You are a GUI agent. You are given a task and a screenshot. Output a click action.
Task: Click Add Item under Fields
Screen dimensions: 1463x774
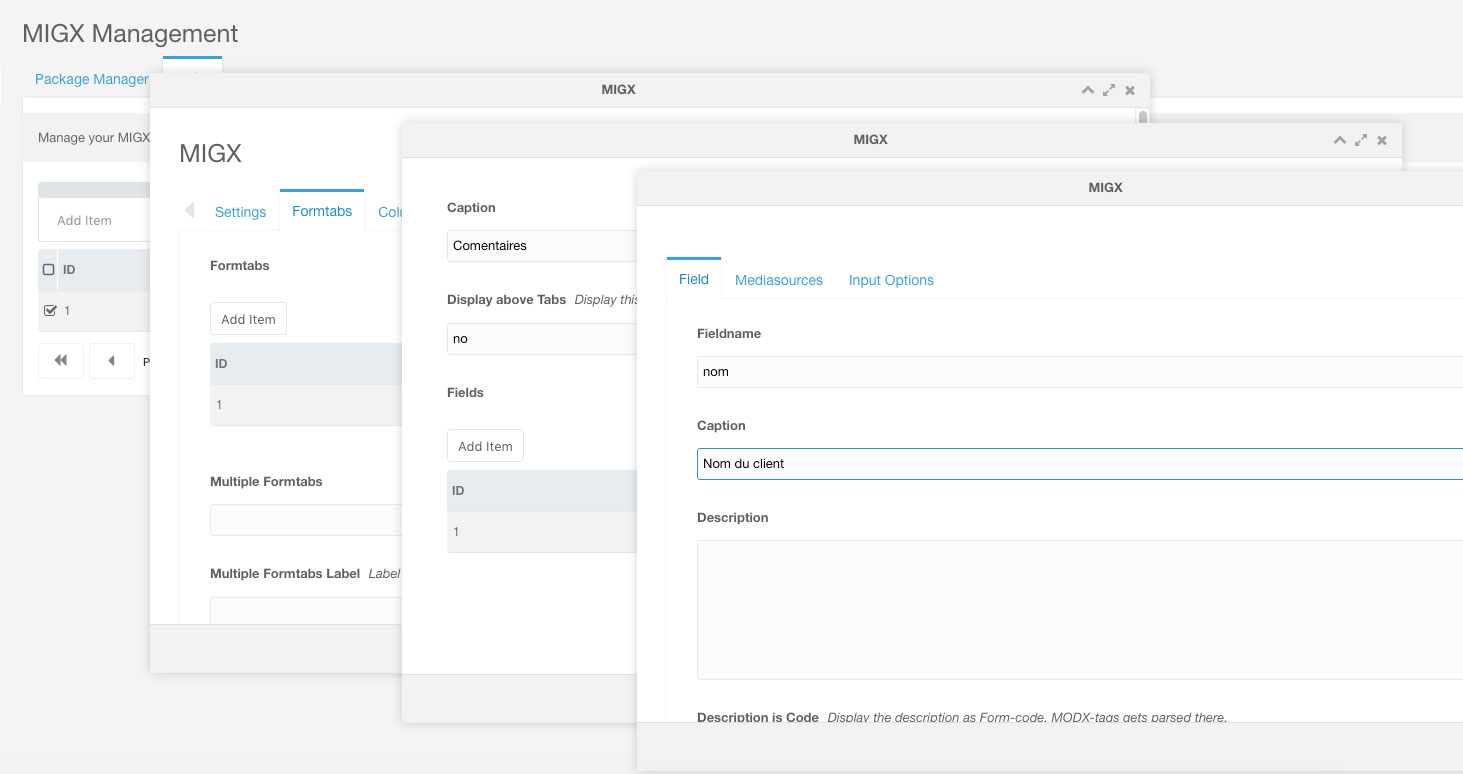pyautogui.click(x=485, y=446)
